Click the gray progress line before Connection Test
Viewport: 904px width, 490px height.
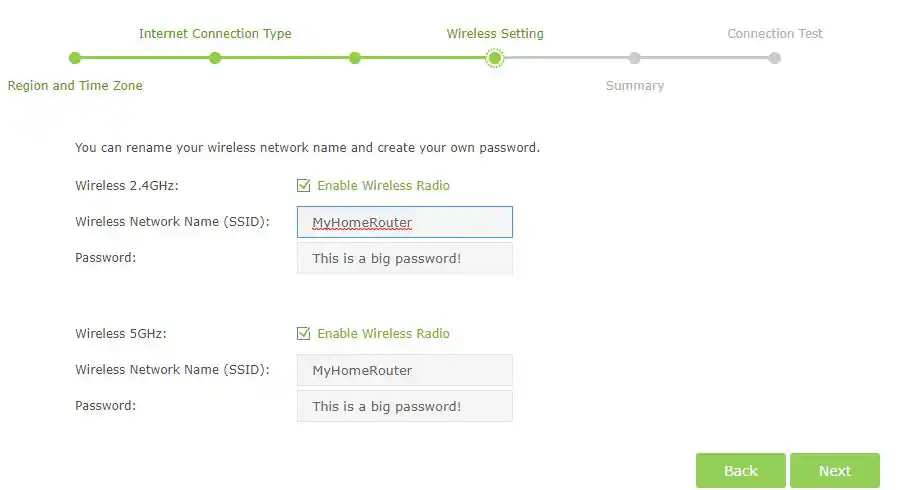(x=705, y=58)
